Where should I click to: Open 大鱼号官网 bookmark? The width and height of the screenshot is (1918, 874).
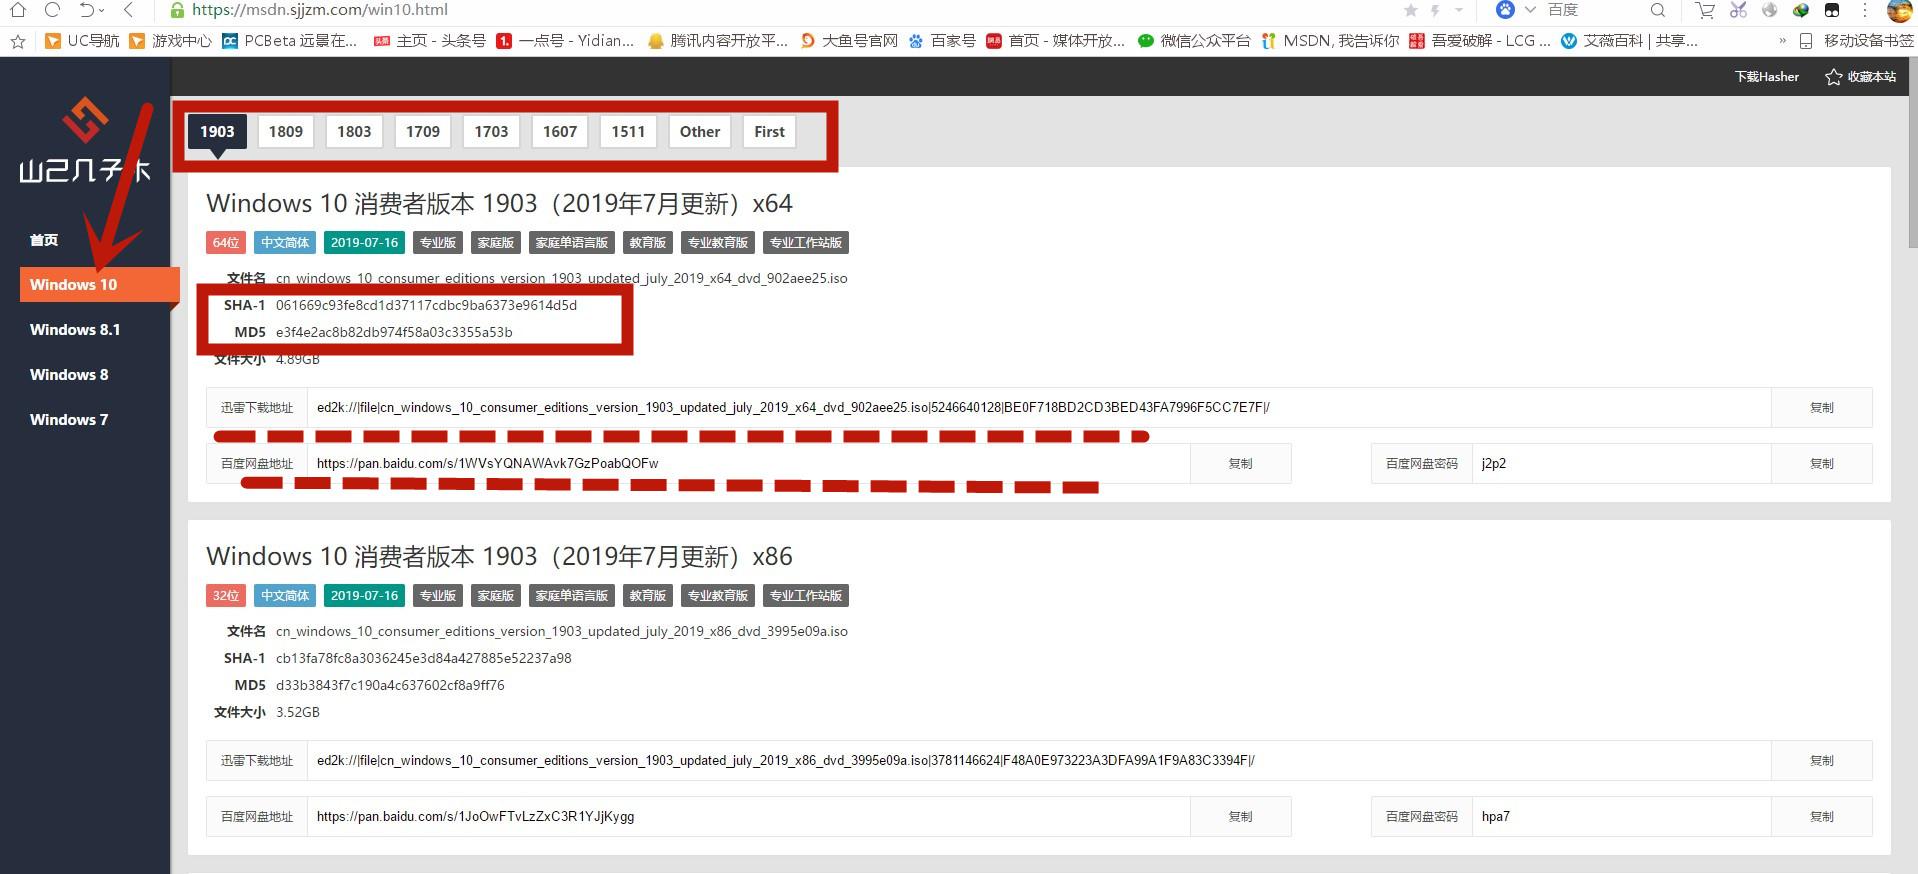coord(850,41)
